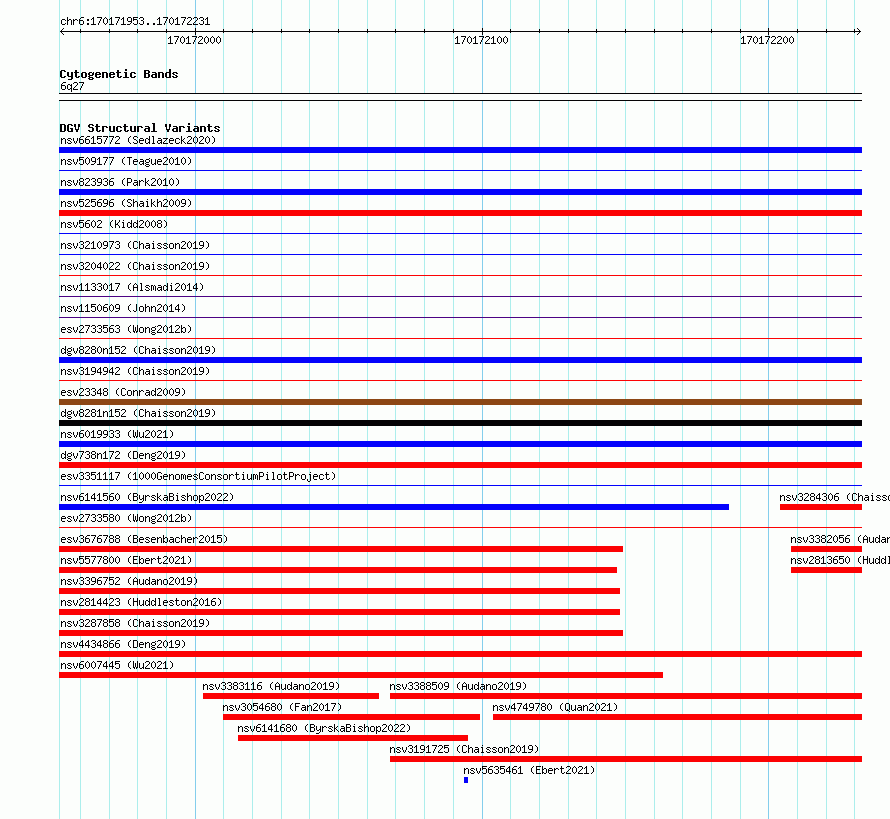Select the nsv3194942 (Chaisson2019) entry

(135, 371)
